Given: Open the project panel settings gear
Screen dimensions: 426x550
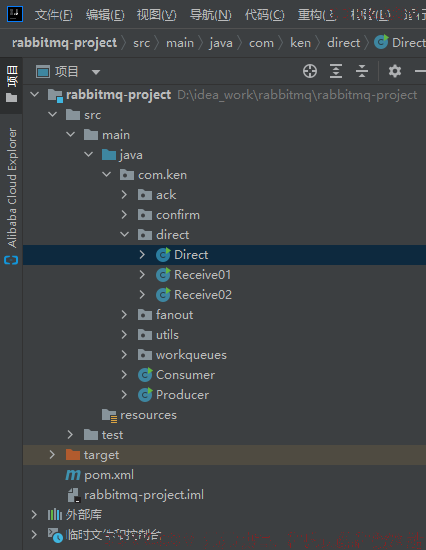Looking at the screenshot, I should click(x=395, y=71).
